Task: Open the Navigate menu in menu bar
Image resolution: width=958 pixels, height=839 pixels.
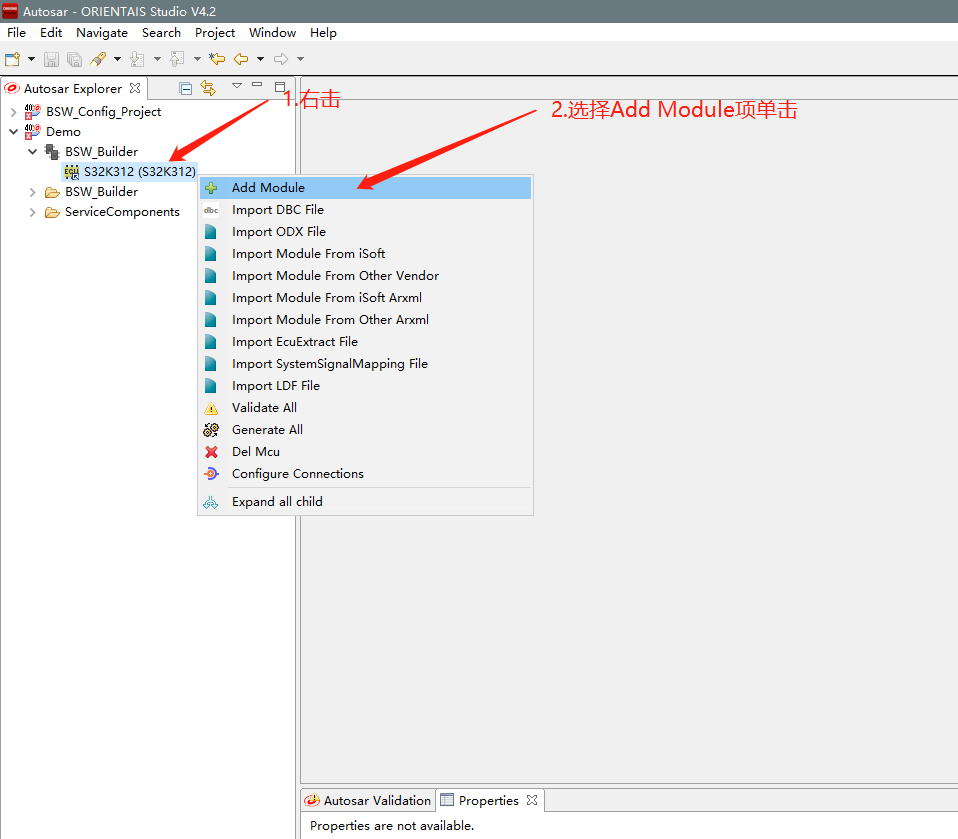Action: [102, 33]
